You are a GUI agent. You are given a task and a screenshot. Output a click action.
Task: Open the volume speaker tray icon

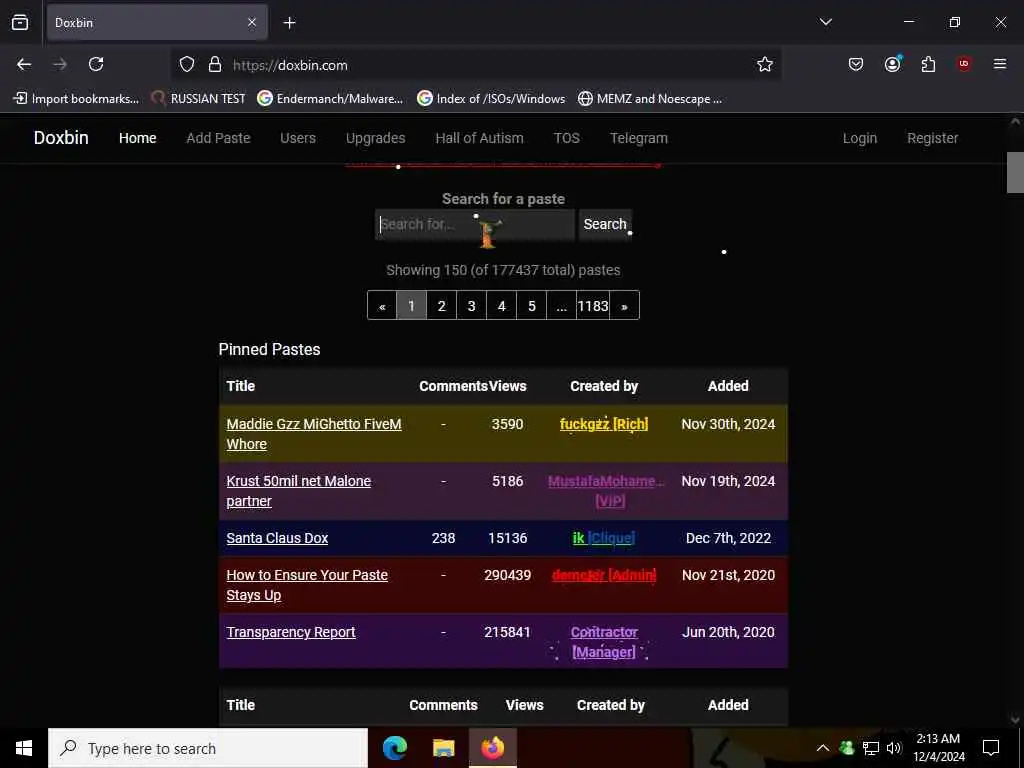coord(894,748)
